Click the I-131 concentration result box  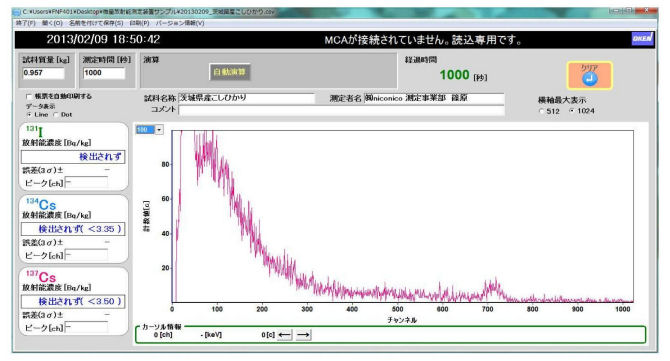pyautogui.click(x=73, y=157)
